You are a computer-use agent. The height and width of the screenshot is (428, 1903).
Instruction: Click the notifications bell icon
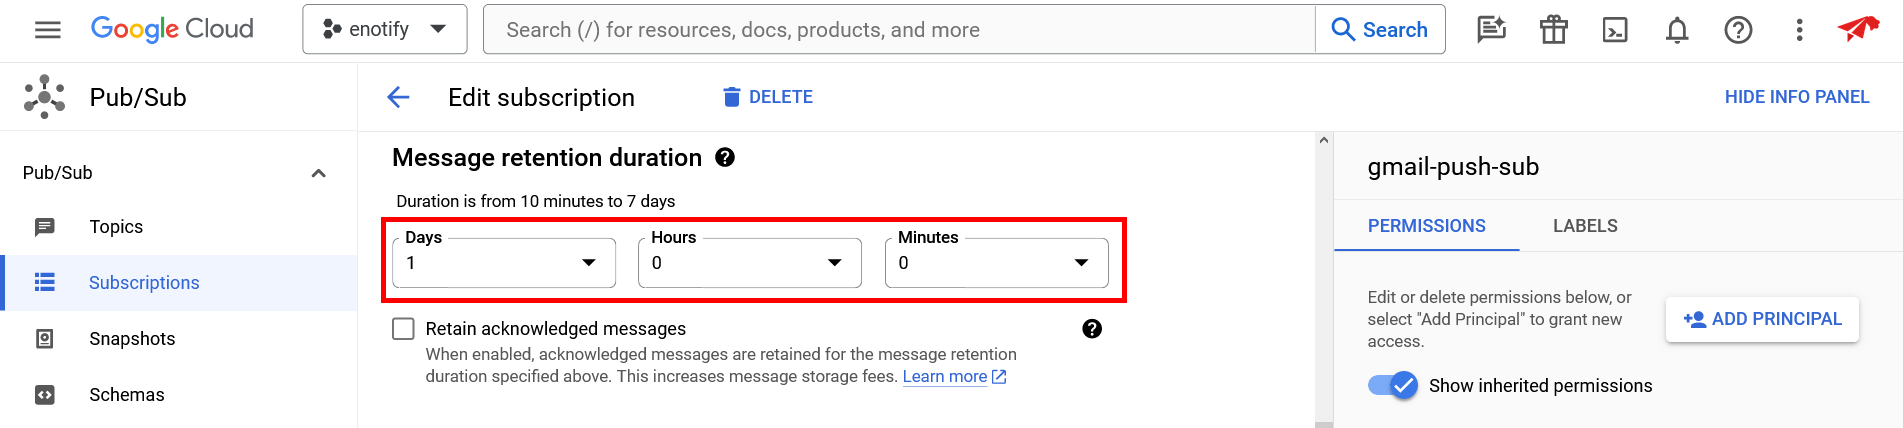(x=1677, y=30)
